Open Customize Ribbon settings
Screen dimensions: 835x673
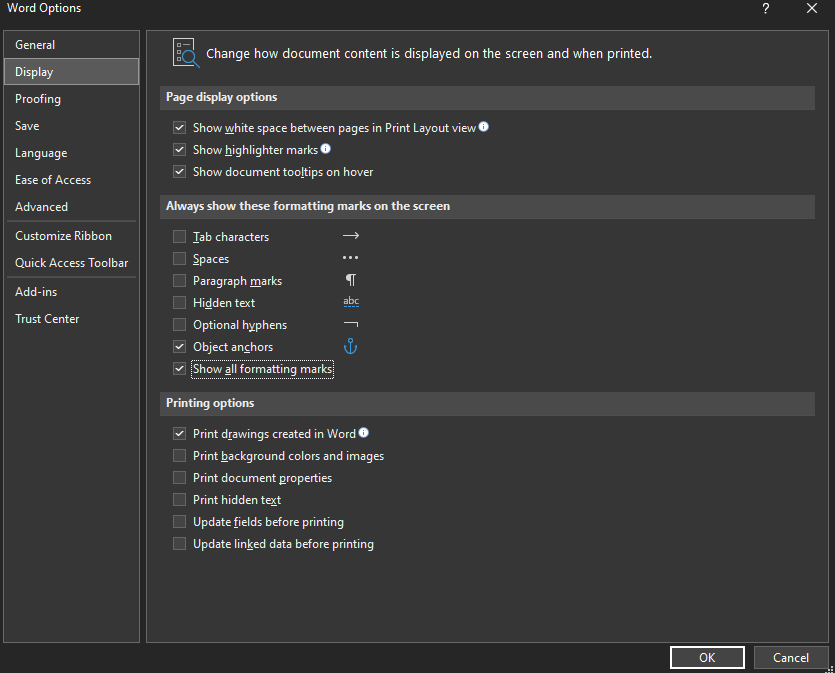click(x=71, y=236)
